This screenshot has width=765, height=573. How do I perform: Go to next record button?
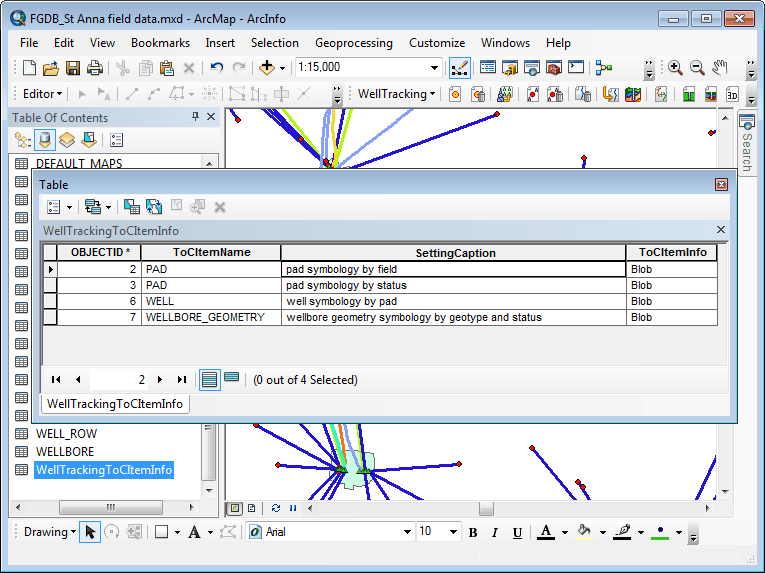point(160,380)
